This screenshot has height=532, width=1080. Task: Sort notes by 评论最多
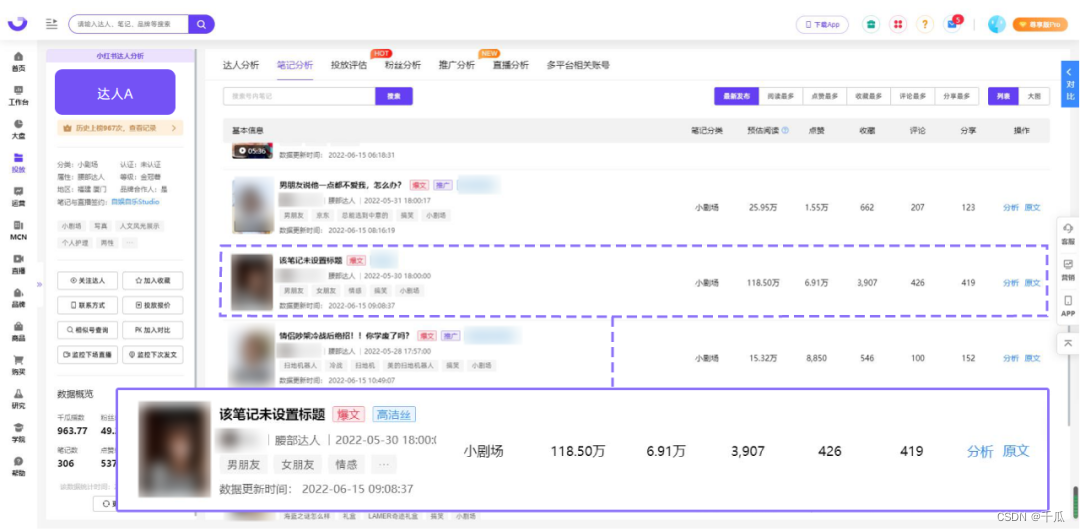pos(913,96)
